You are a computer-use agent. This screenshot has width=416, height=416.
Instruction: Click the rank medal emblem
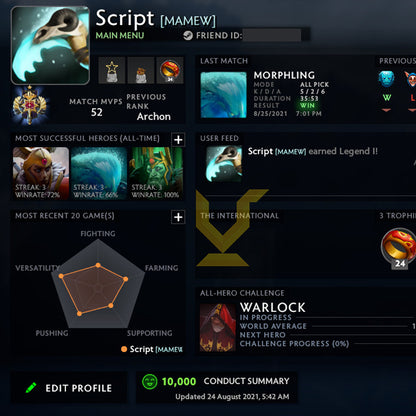30,105
